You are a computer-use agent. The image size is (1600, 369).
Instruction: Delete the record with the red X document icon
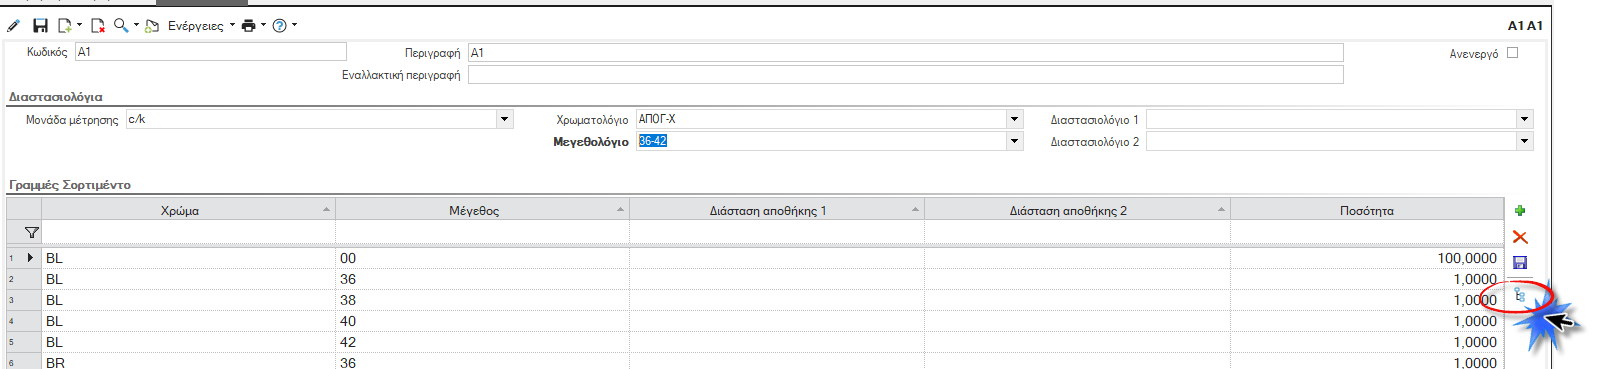click(x=98, y=26)
